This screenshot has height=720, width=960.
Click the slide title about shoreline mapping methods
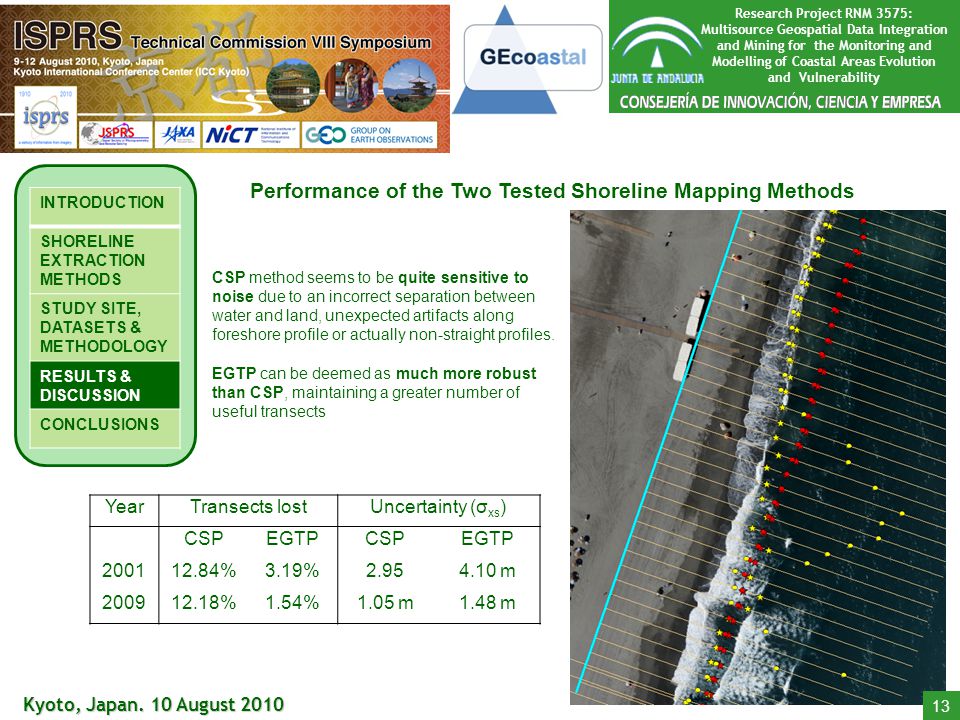click(x=552, y=191)
